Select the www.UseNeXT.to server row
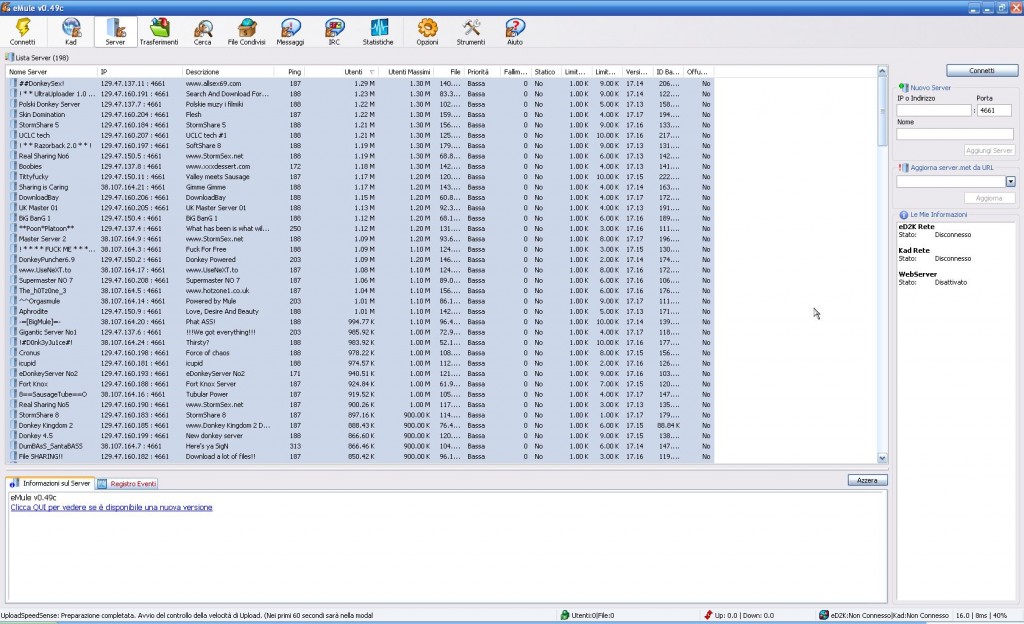1024x624 pixels. (x=360, y=270)
